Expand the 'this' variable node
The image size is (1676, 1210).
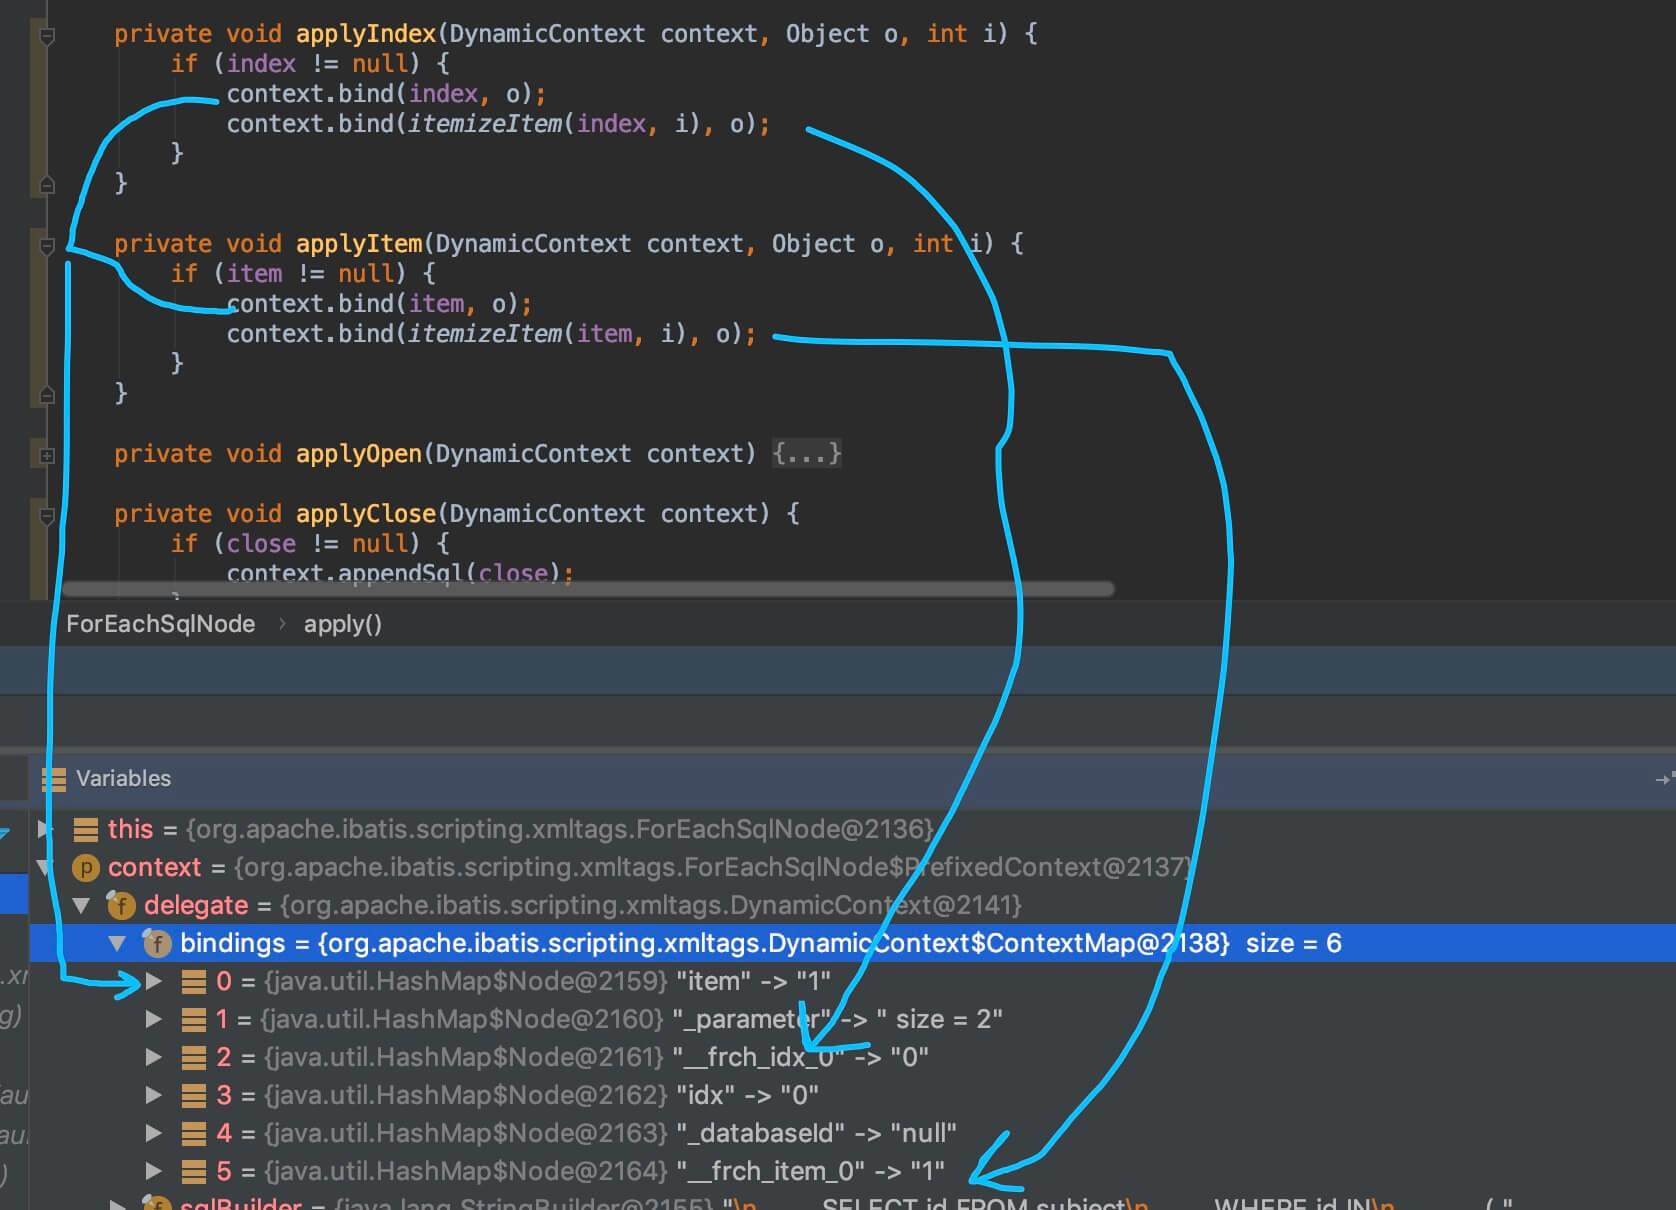[x=44, y=829]
